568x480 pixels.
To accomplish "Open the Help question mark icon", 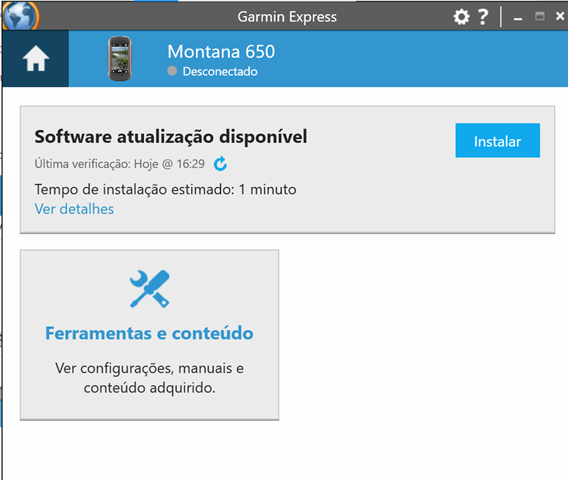I will [483, 17].
